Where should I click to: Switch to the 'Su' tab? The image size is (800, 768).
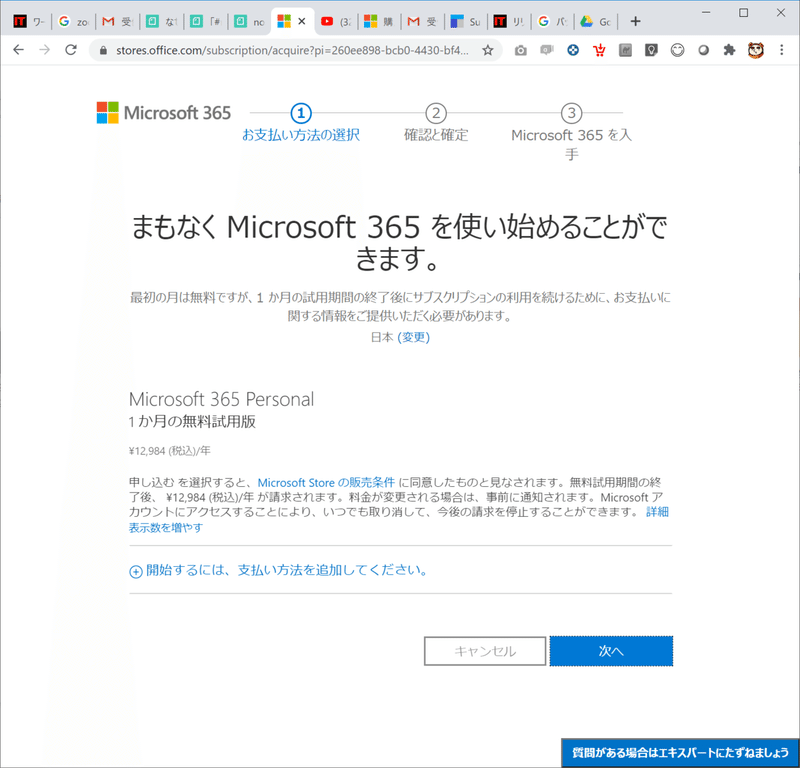465,21
